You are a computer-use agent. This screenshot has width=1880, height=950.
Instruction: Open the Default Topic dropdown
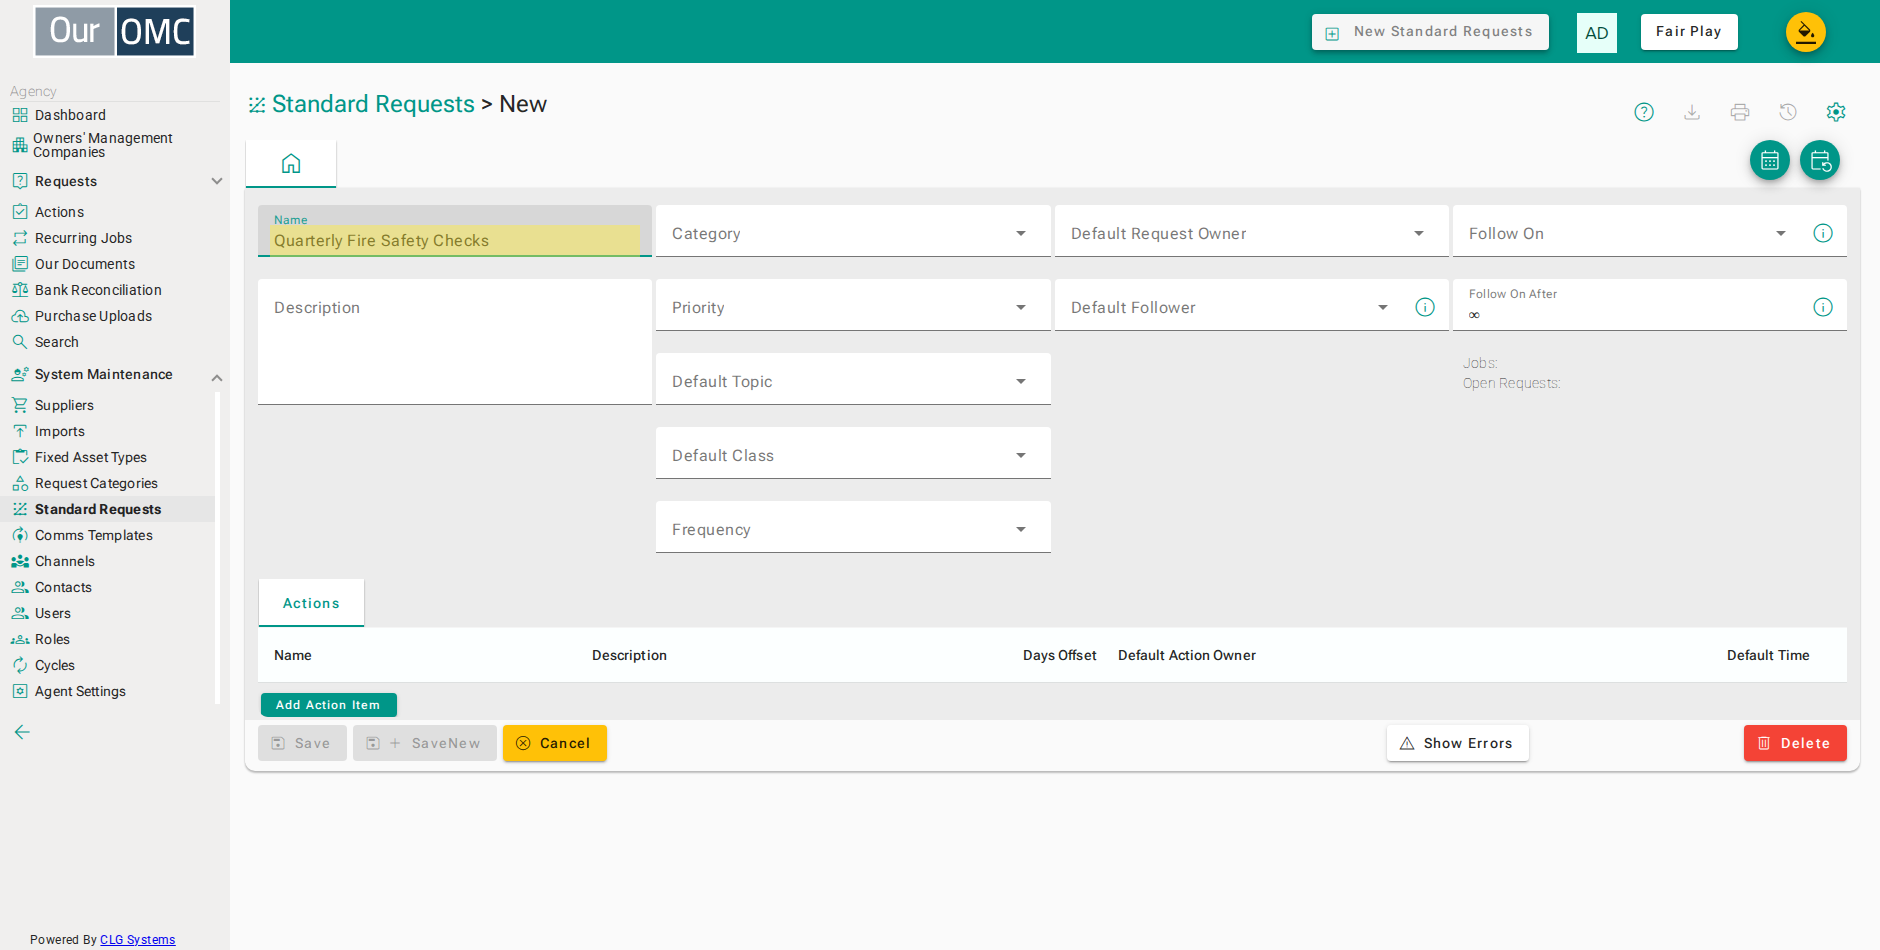click(x=853, y=380)
